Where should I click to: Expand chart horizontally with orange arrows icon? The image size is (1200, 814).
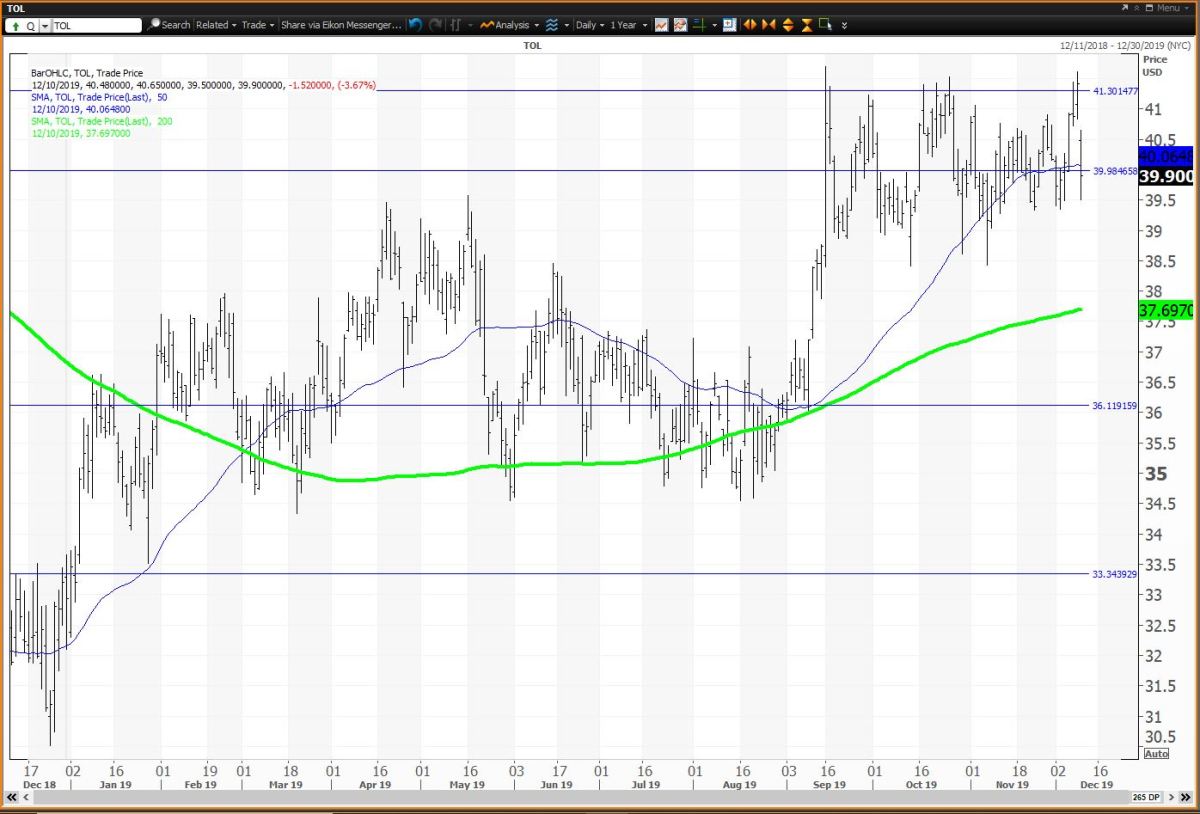click(x=749, y=25)
